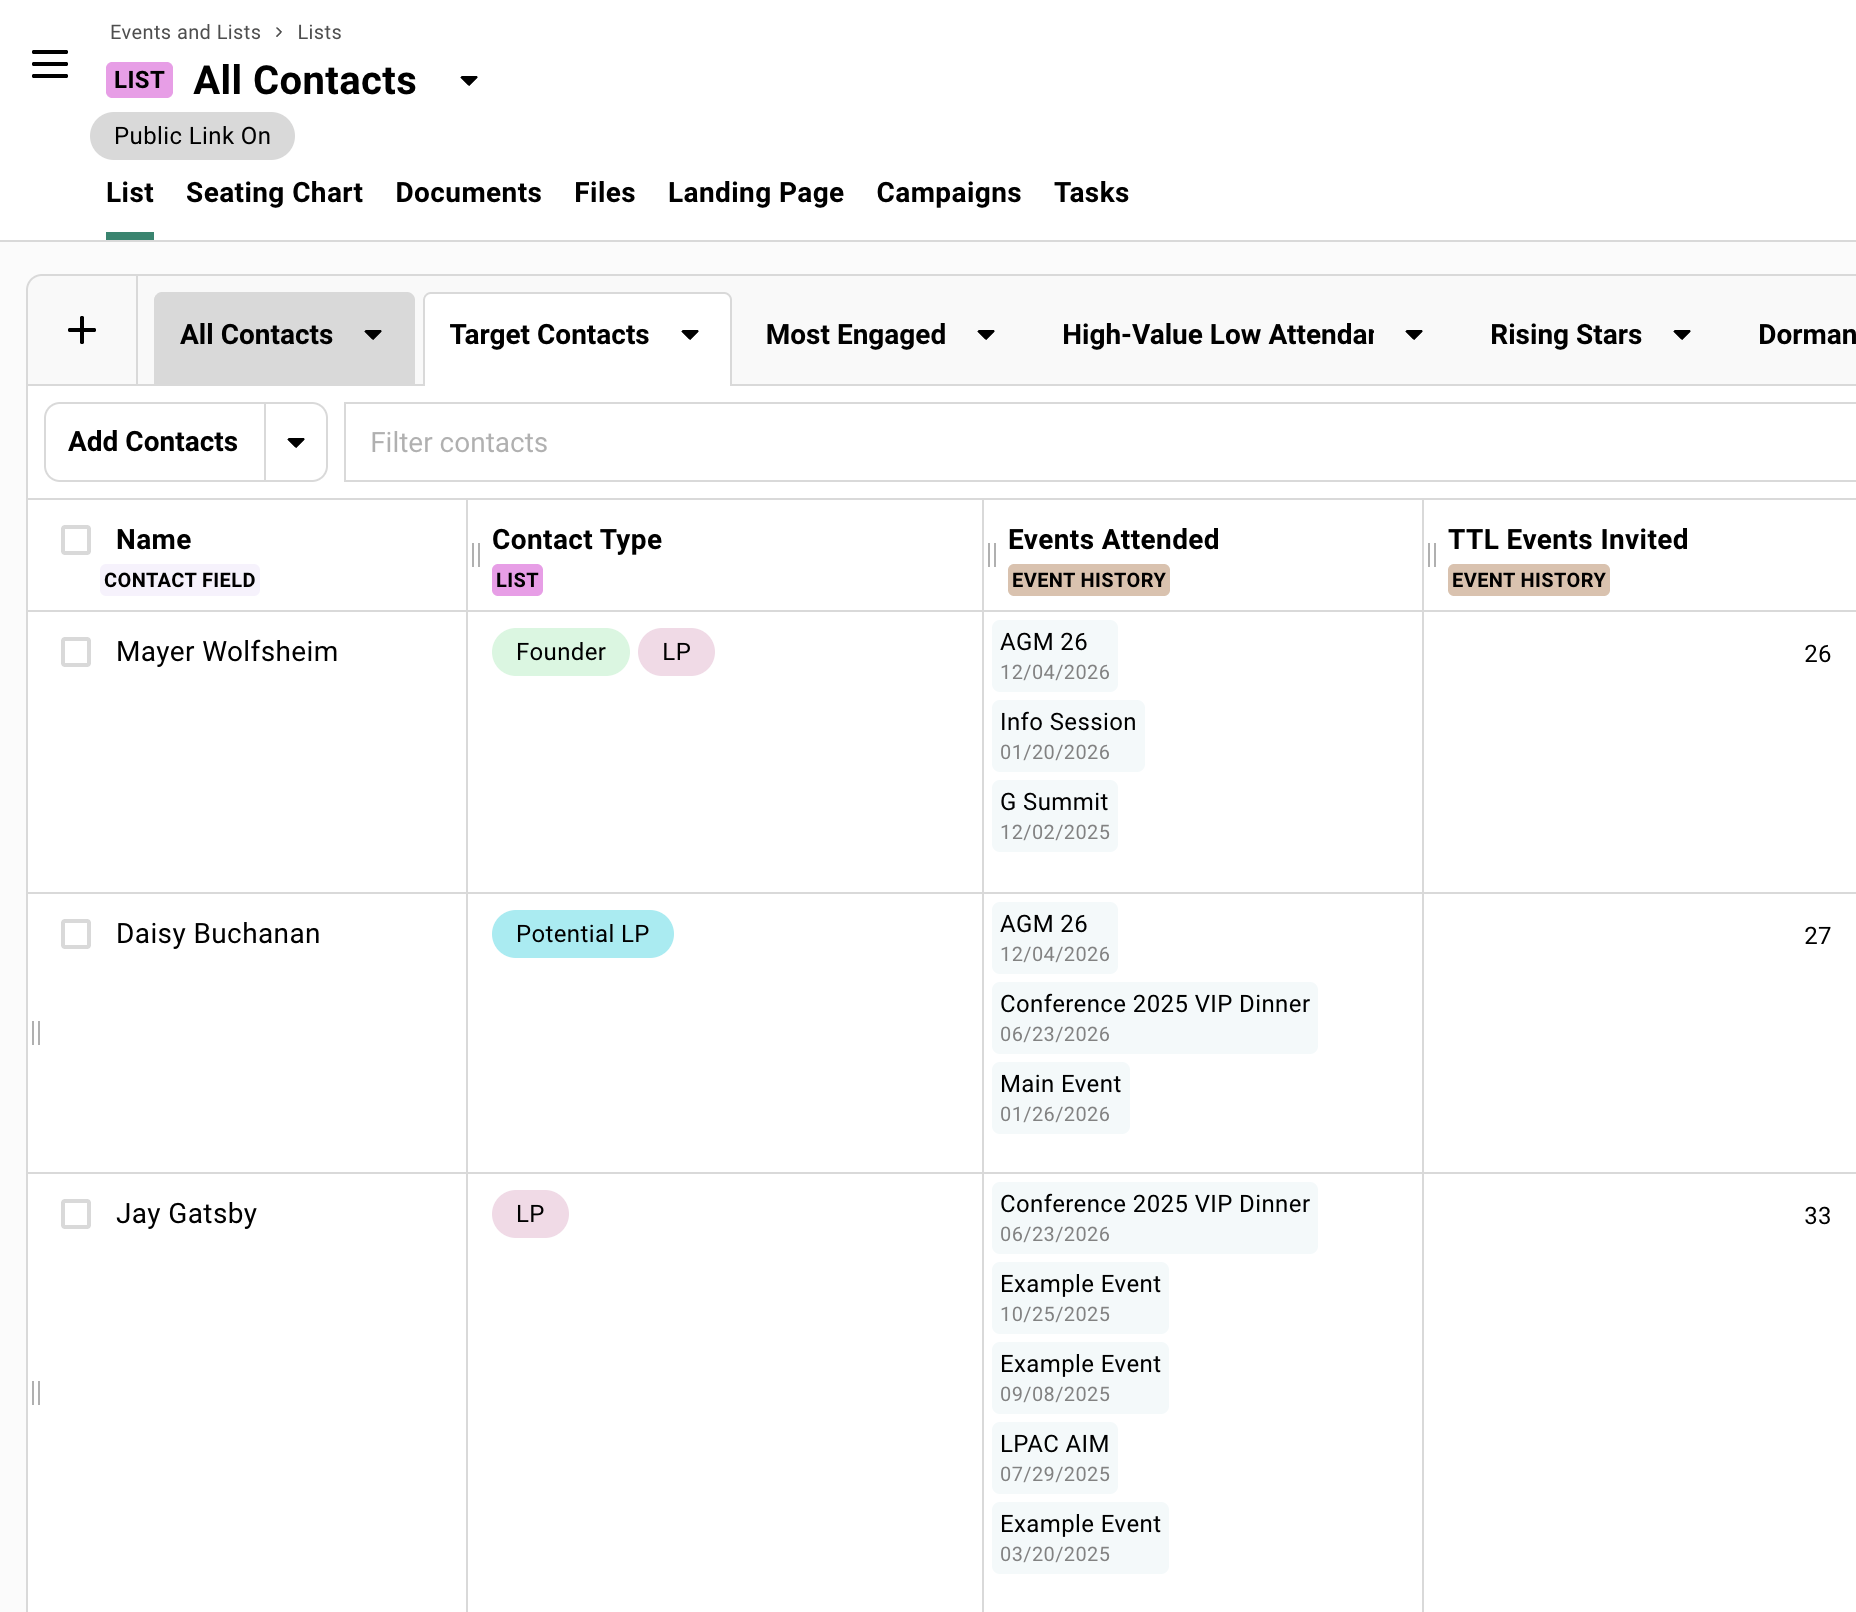Image resolution: width=1856 pixels, height=1612 pixels.
Task: Expand the Add Contacts options arrow
Action: coord(296,442)
